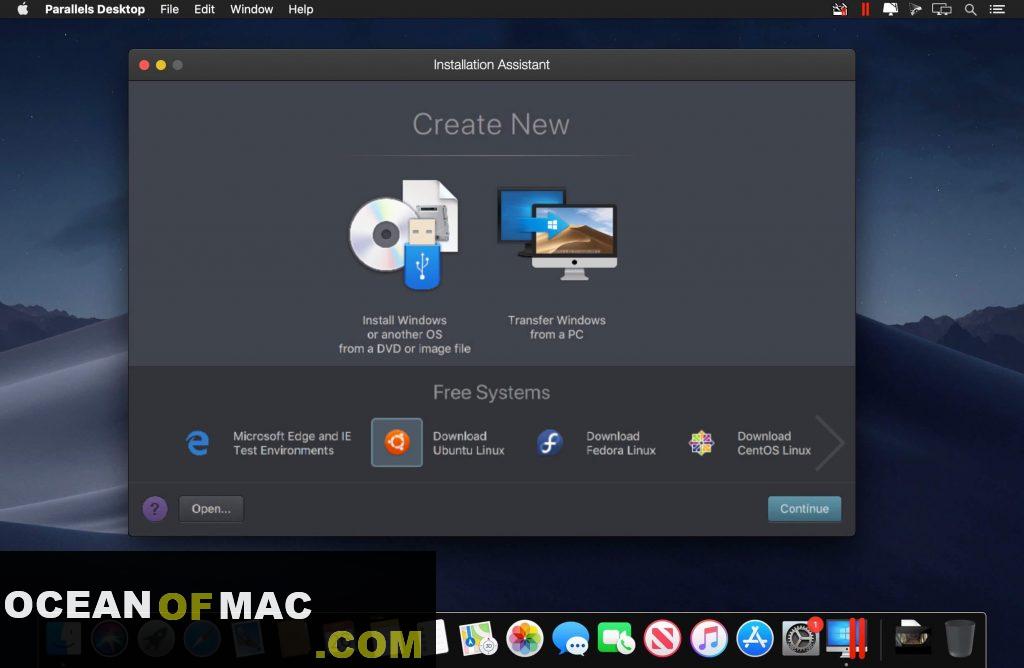Open Notification Center list icon
Image resolution: width=1024 pixels, height=668 pixels.
997,9
